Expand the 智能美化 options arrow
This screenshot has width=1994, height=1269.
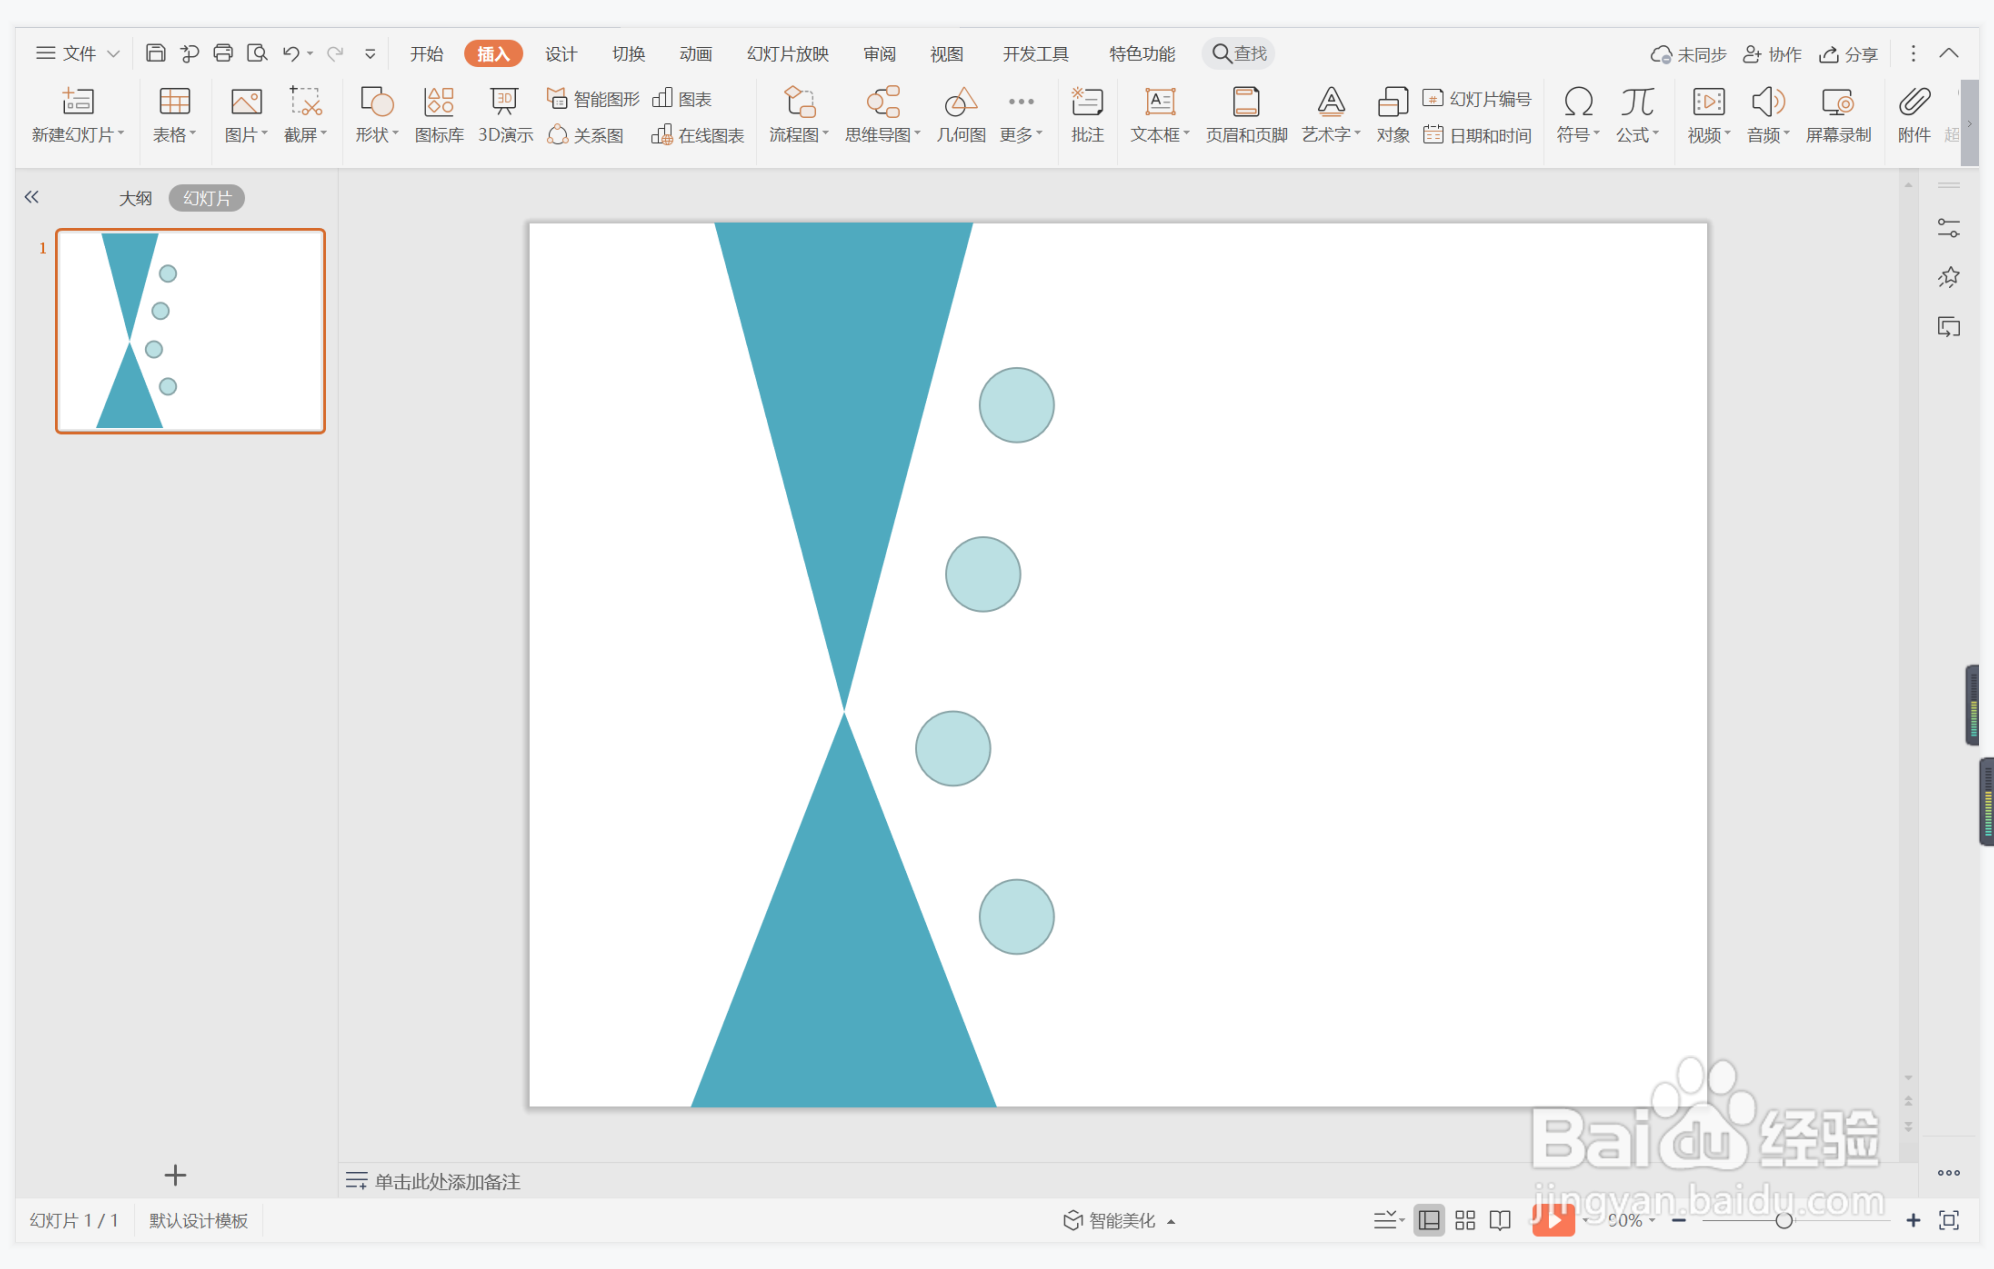pyautogui.click(x=1171, y=1221)
